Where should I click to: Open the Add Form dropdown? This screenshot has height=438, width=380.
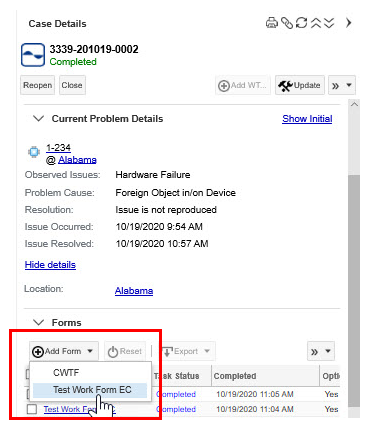point(64,351)
